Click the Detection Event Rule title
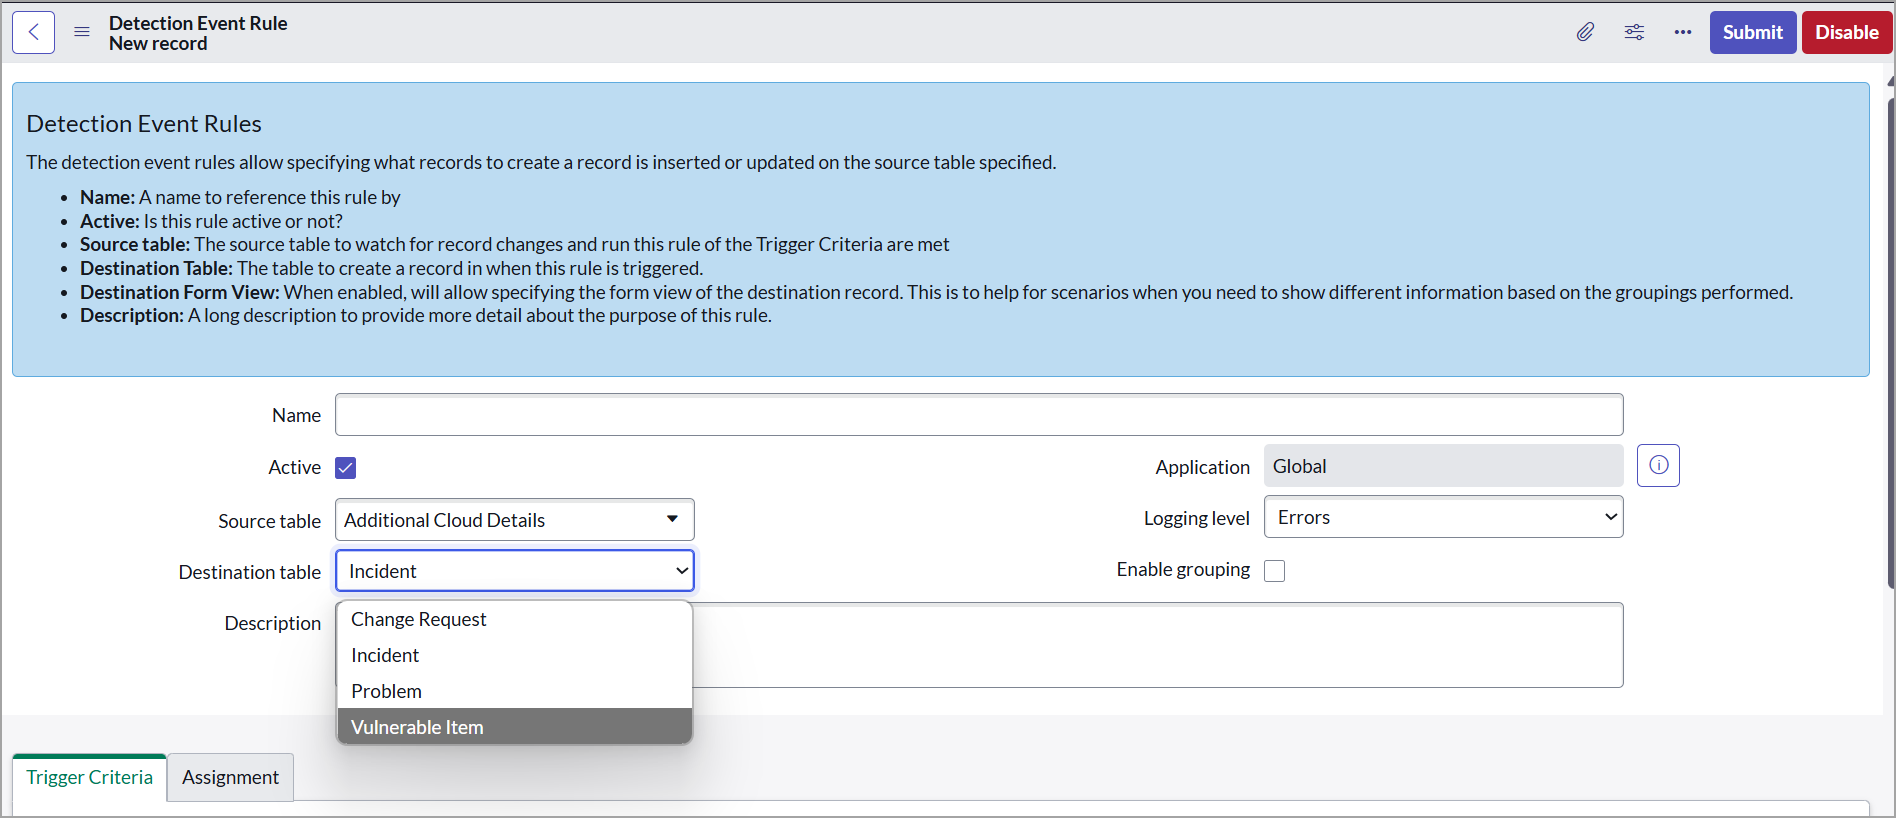The width and height of the screenshot is (1896, 818). pos(198,23)
